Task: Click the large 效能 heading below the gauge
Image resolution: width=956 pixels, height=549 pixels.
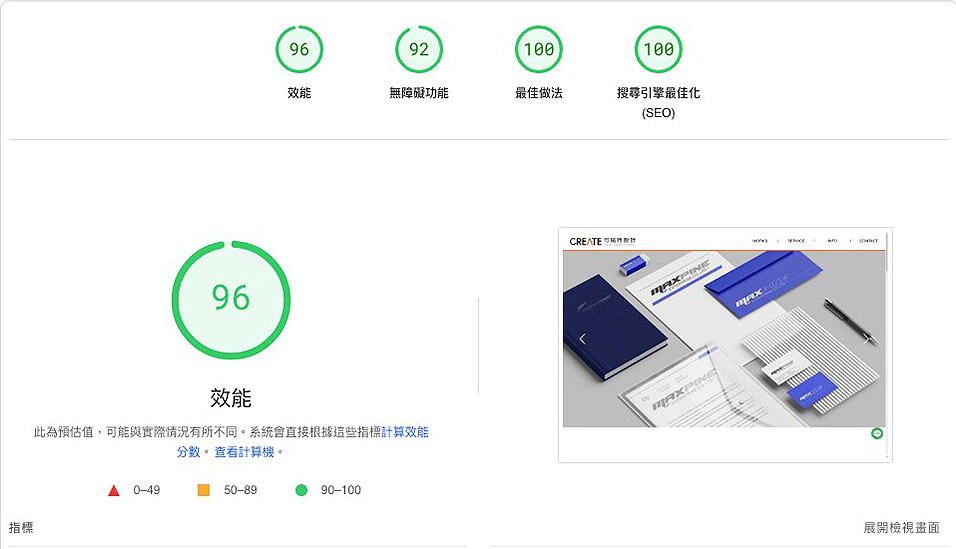Action: click(x=231, y=398)
